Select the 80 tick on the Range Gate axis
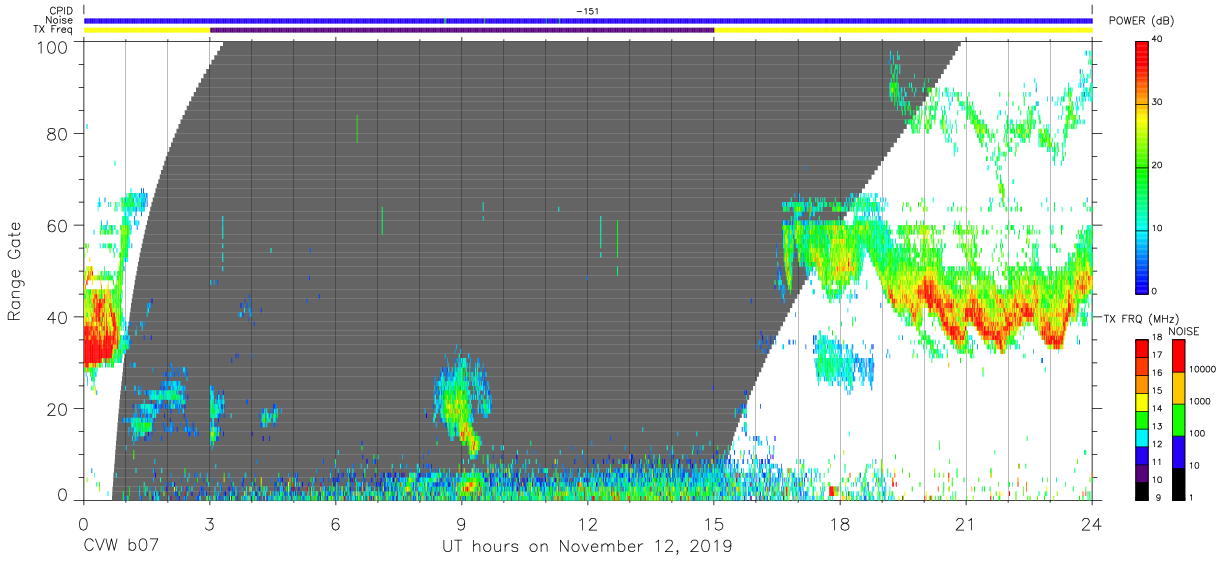The height and width of the screenshot is (567, 1228). tap(57, 133)
